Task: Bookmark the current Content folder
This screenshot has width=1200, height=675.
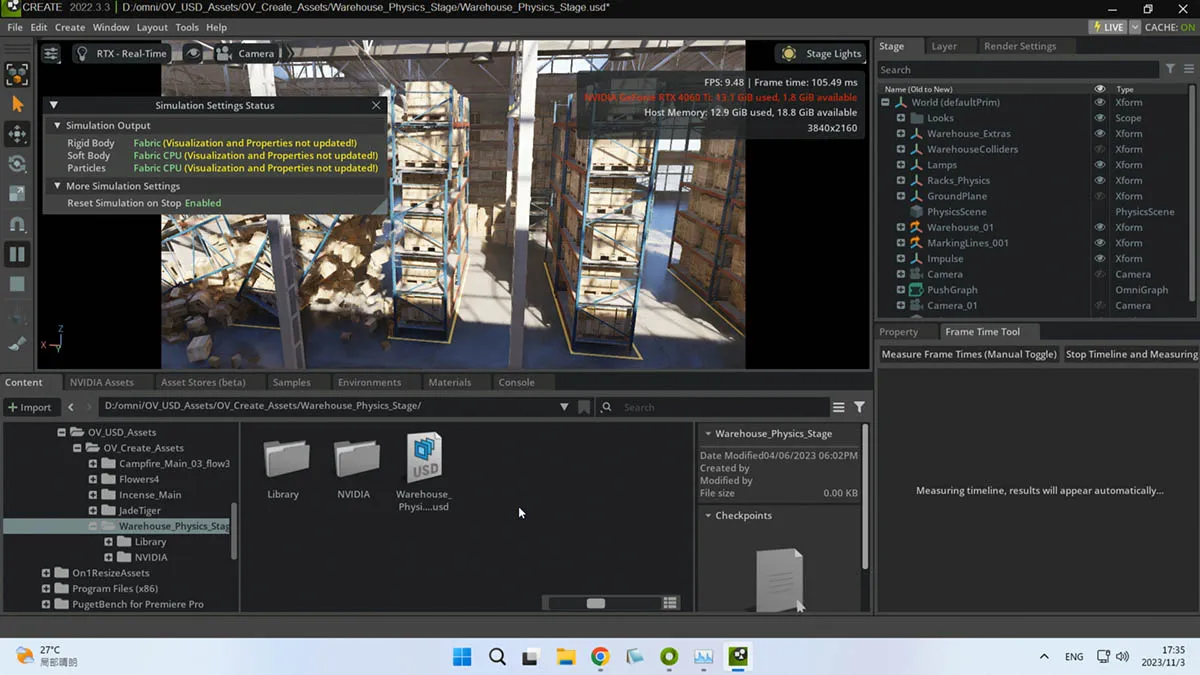Action: click(x=584, y=407)
